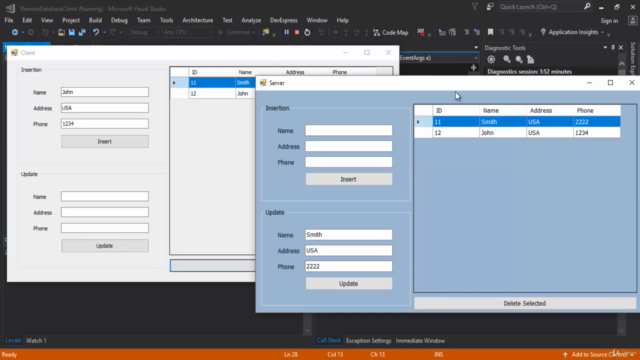This screenshot has width=640, height=360.
Task: Open the File menu
Action: point(9,20)
